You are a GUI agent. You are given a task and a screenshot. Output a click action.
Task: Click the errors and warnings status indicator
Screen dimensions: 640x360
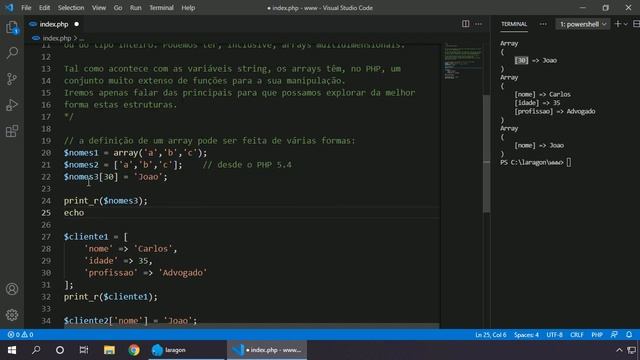coord(20,335)
